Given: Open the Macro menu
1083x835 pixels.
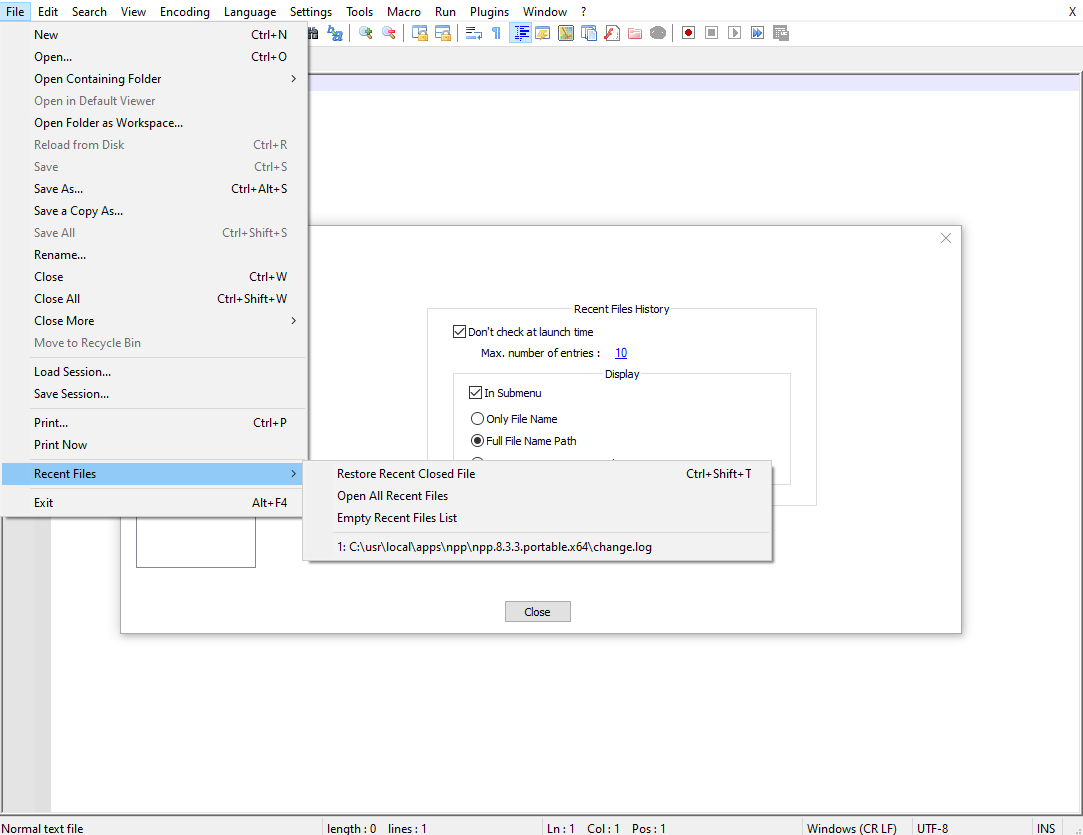Looking at the screenshot, I should (404, 12).
